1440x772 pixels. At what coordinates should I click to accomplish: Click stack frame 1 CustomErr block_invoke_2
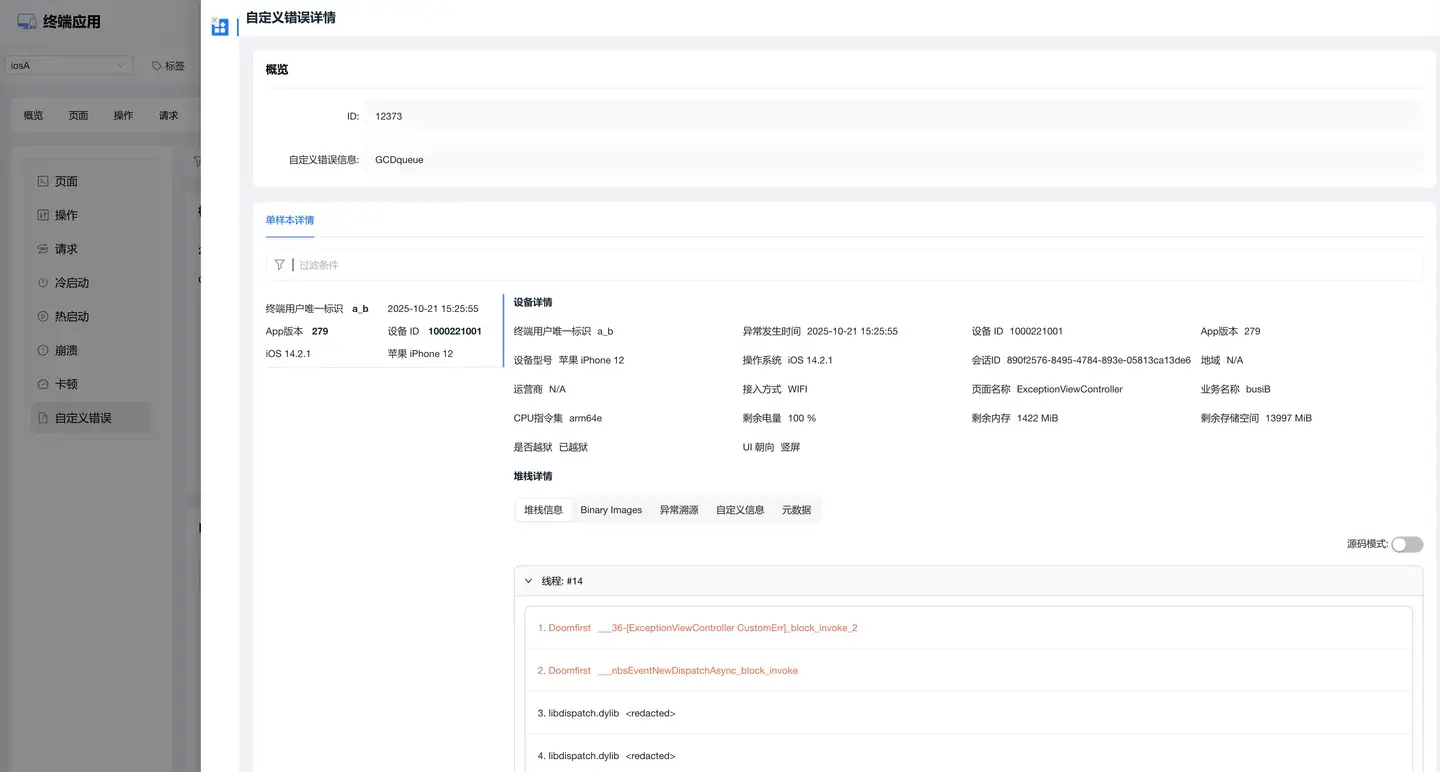(x=697, y=628)
